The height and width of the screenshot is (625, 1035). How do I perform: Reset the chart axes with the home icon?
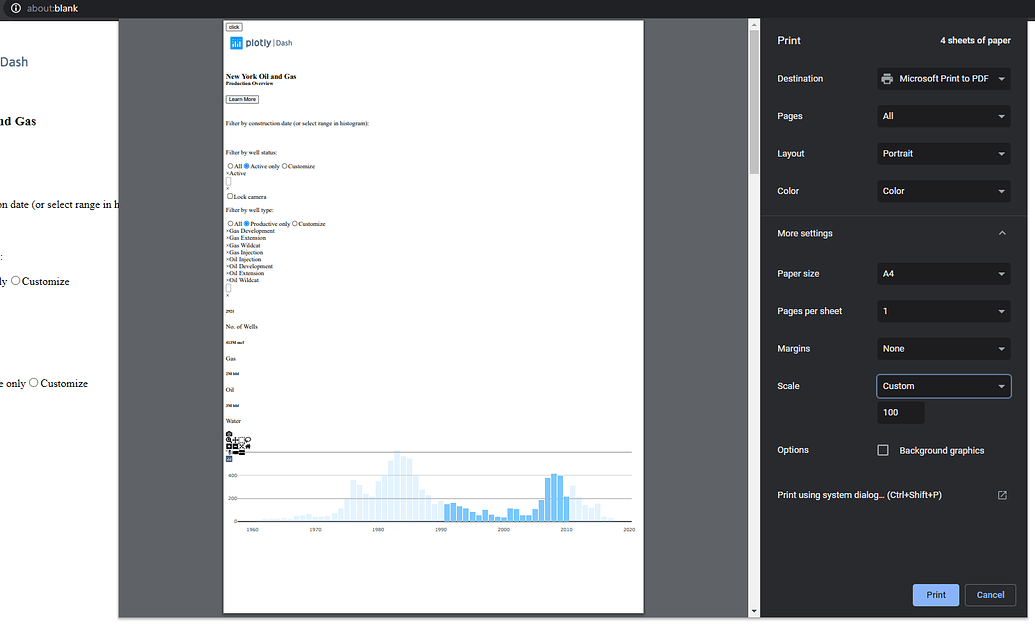click(248, 446)
